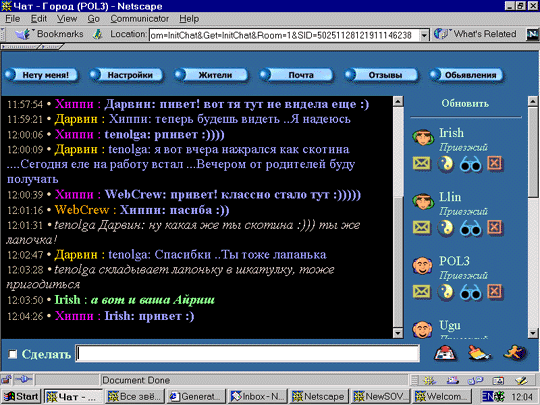Click the red X icon under Irish

pos(495,164)
